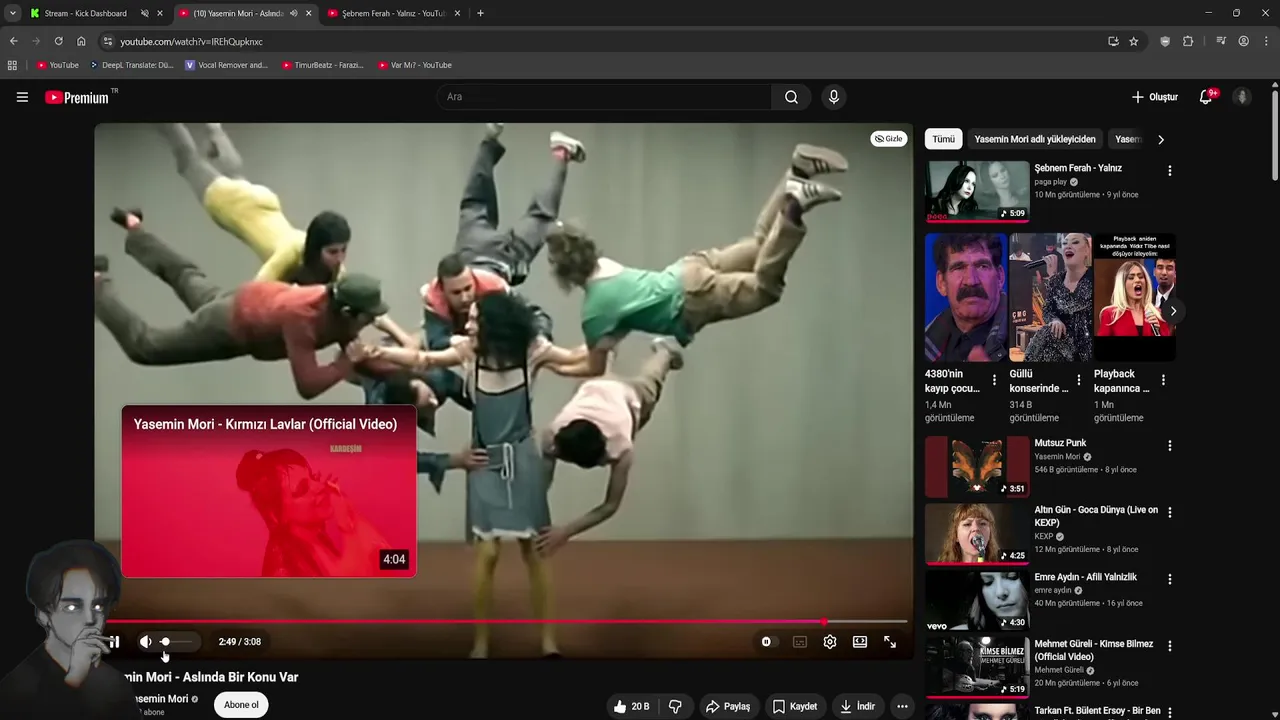Switch to the Şebnem Ferah - Yalnız tab
1280x720 pixels.
pyautogui.click(x=394, y=13)
